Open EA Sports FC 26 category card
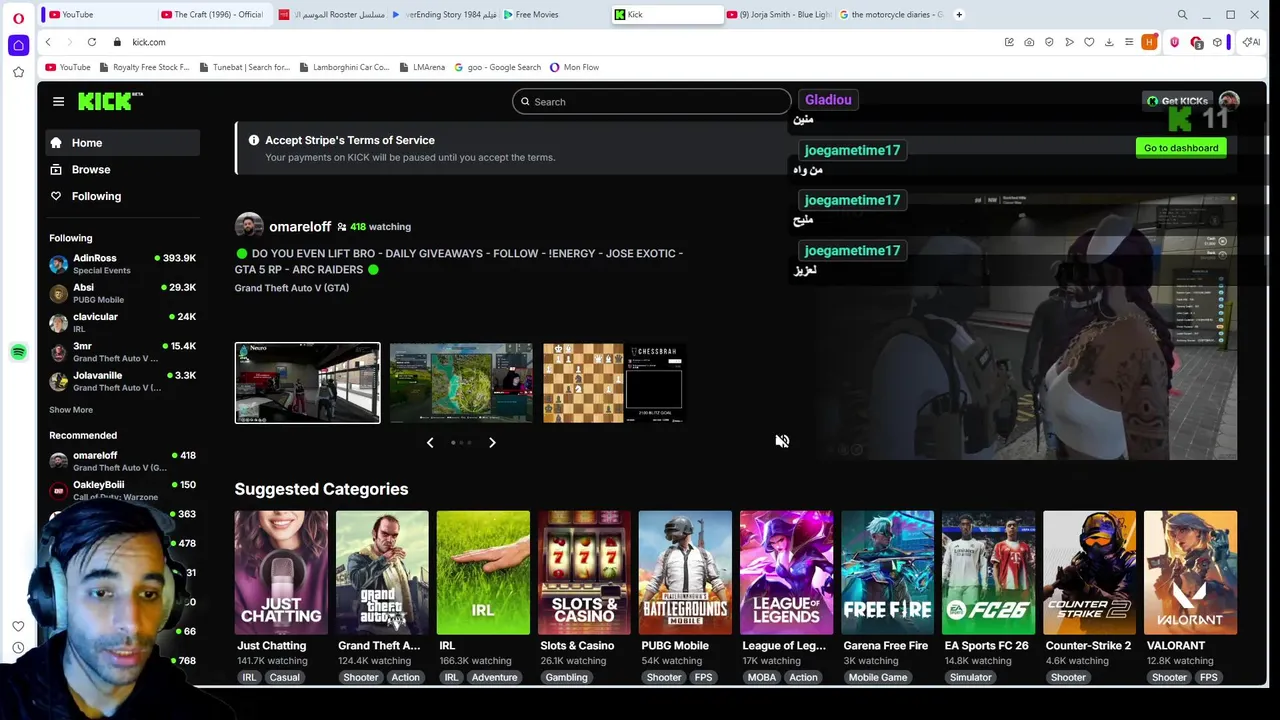The height and width of the screenshot is (720, 1280). (988, 573)
